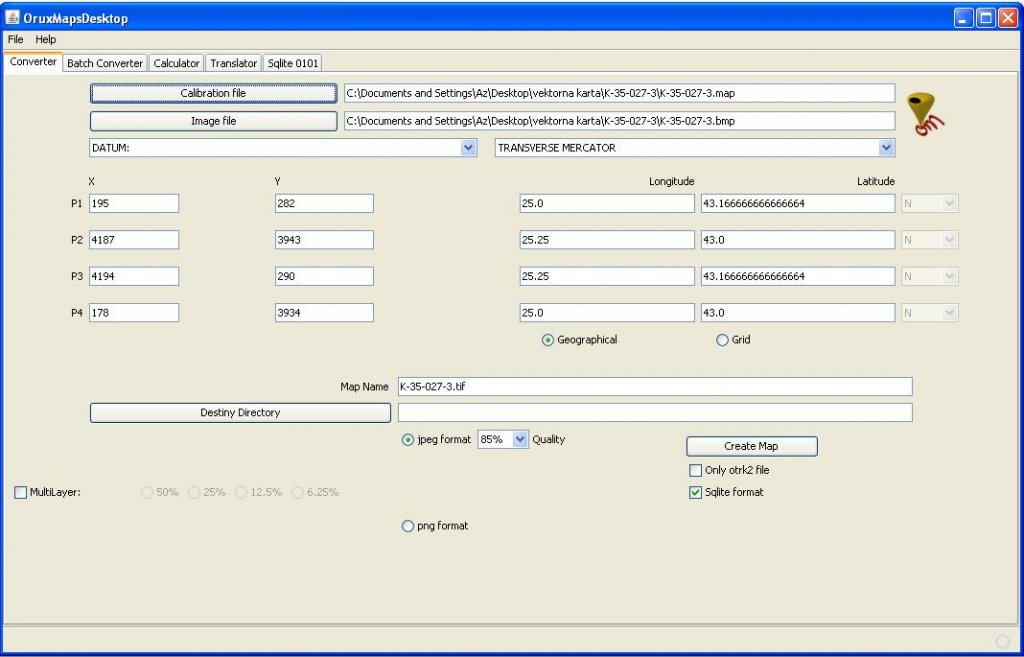The height and width of the screenshot is (657, 1024).
Task: Switch to the Sqlite 0101 tab
Action: 293,63
